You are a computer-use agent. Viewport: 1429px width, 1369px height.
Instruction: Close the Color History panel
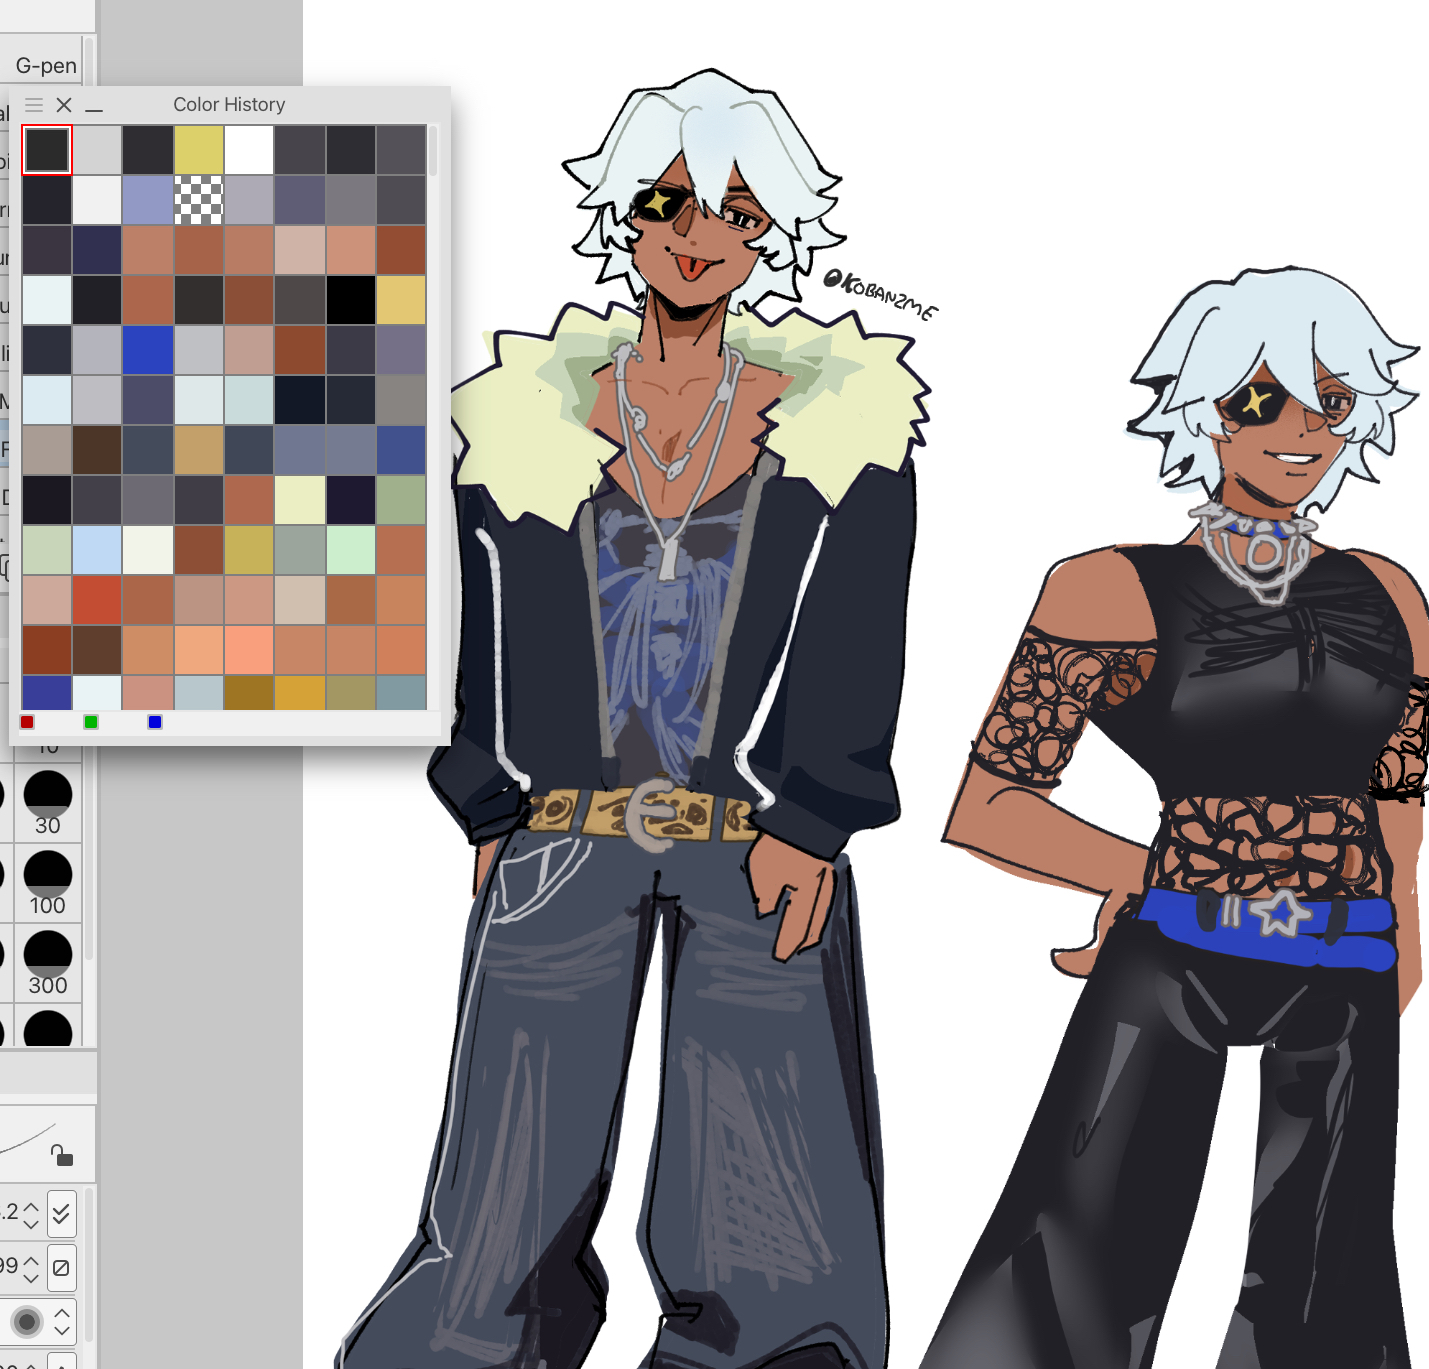64,105
